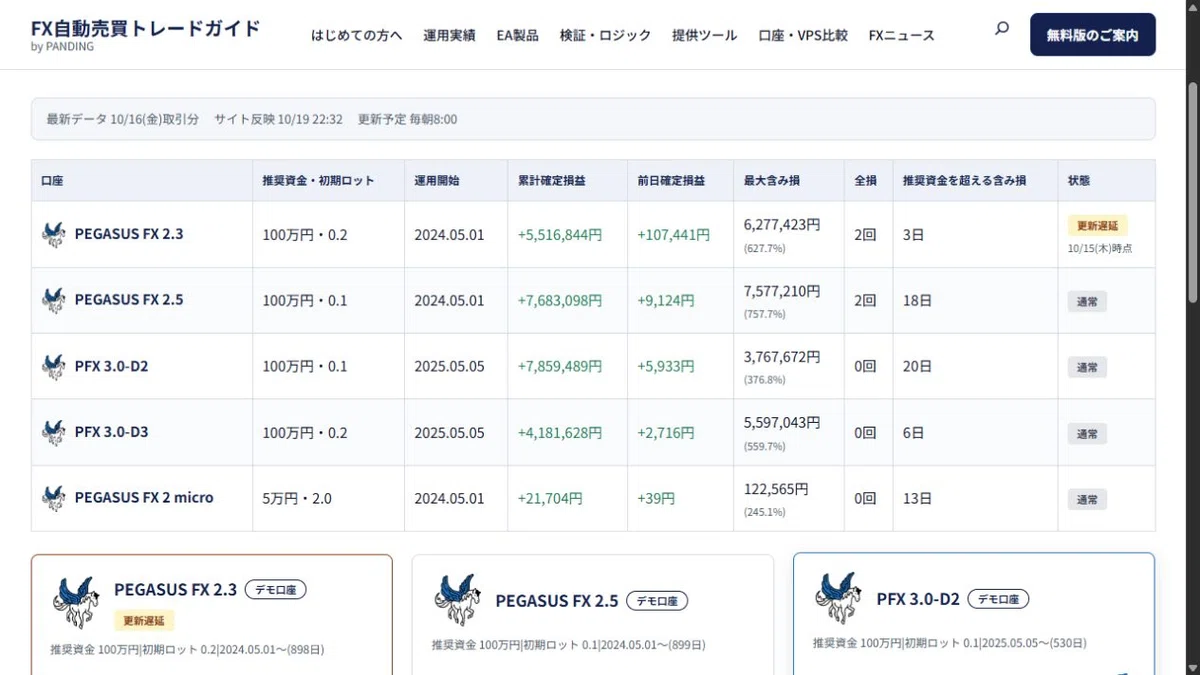The image size is (1200, 675).
Task: Click the 通常 status in PEGASUS FX 2.5 row
Action: coord(1087,302)
